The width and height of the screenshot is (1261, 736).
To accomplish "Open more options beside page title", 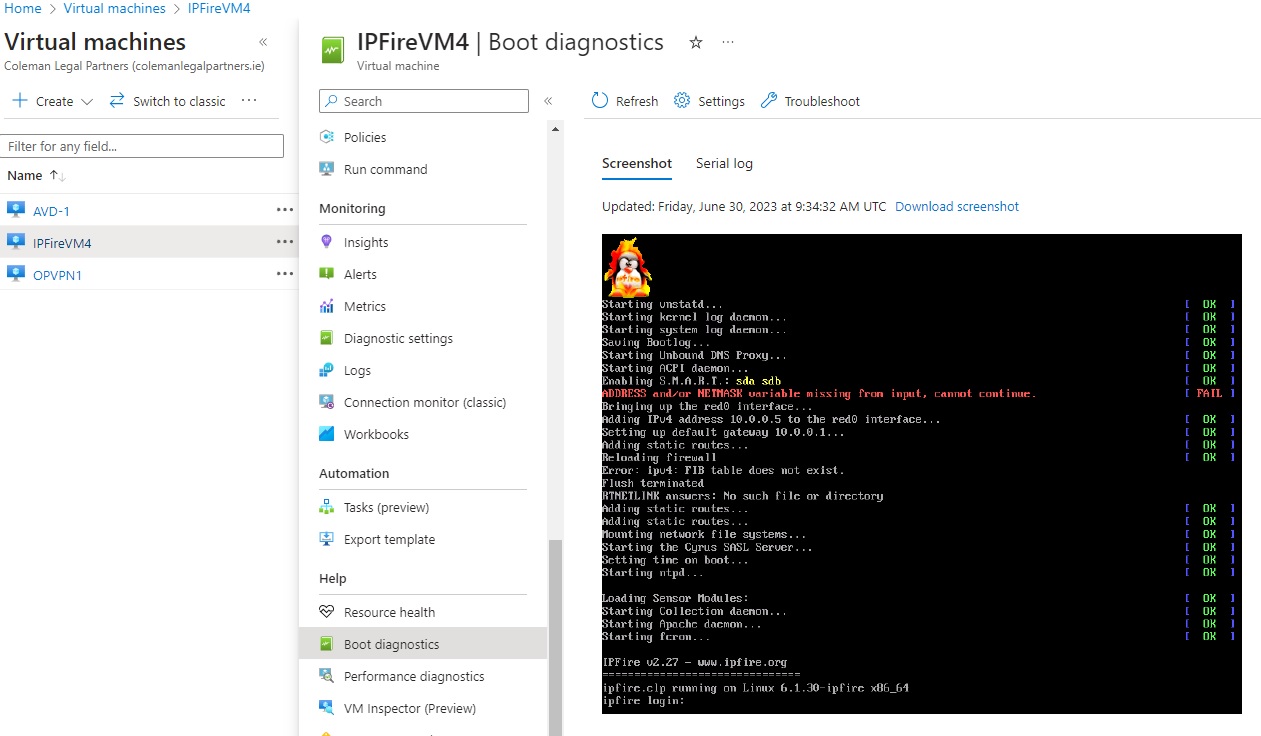I will pyautogui.click(x=728, y=42).
